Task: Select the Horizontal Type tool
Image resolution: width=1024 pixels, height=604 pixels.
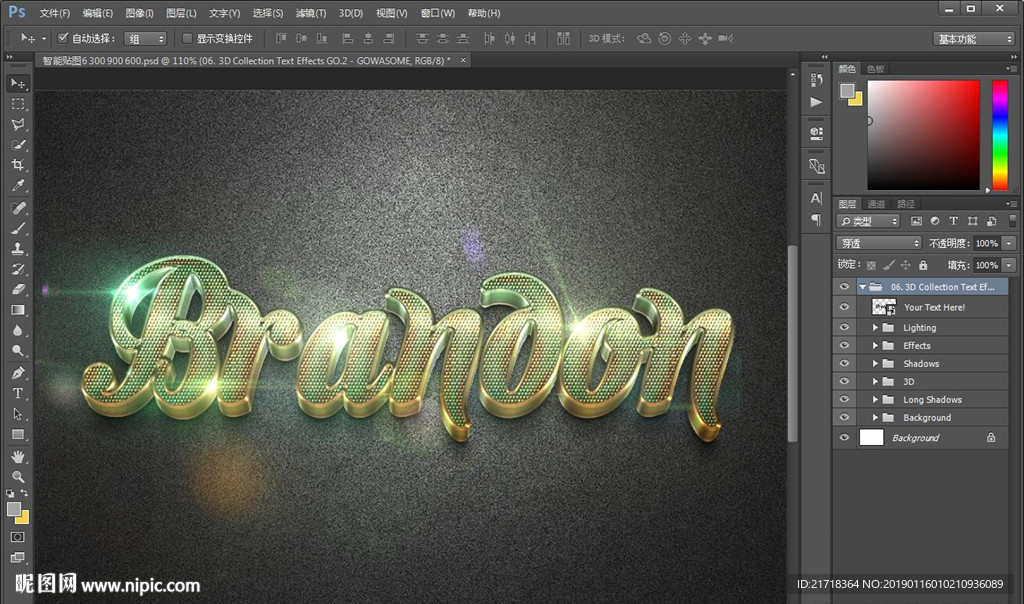Action: 18,393
